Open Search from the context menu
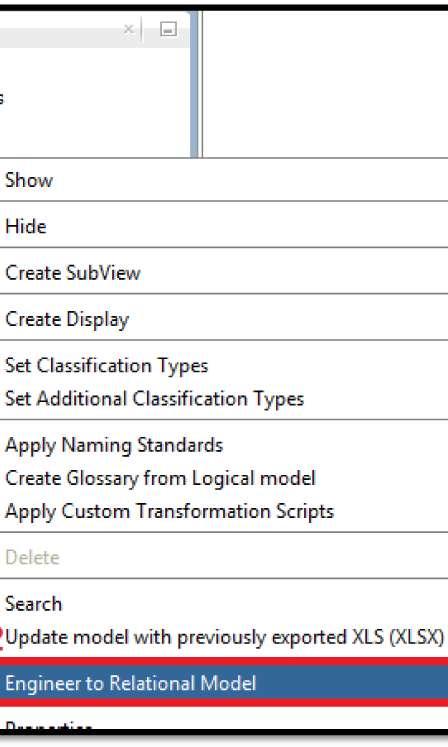This screenshot has height=747, width=448. (224, 604)
